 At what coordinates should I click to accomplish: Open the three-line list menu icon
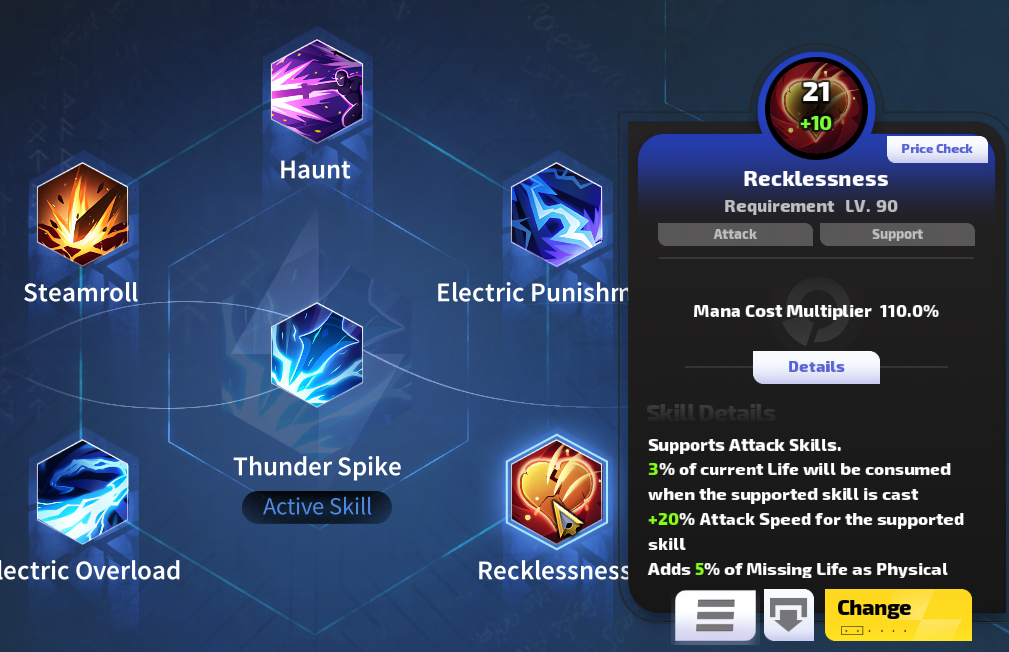[715, 615]
